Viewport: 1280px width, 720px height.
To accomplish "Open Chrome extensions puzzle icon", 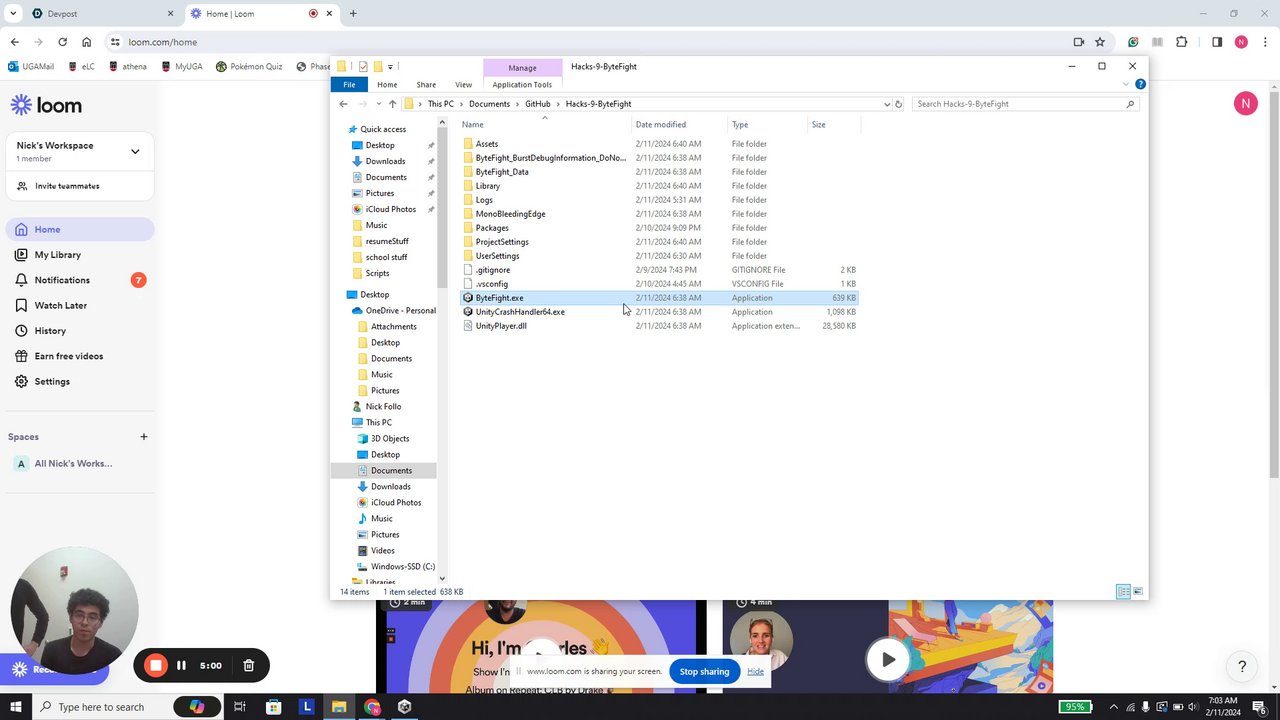I will click(1182, 42).
